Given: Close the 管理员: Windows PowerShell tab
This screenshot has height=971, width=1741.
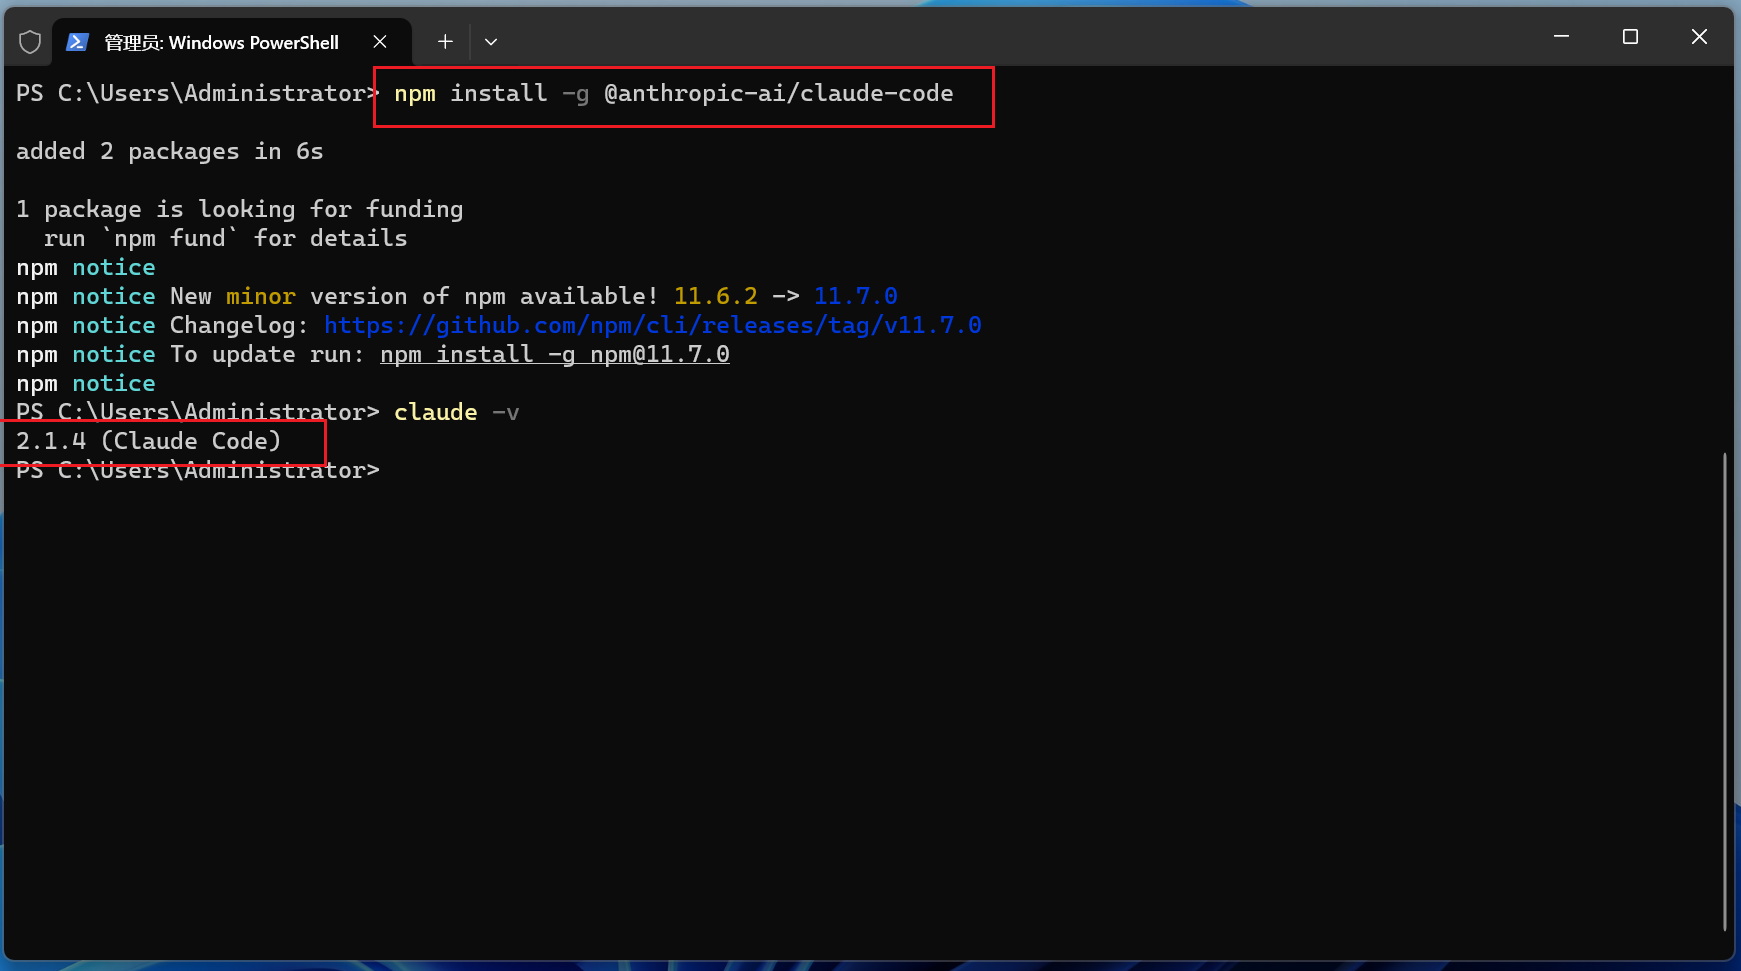Looking at the screenshot, I should point(380,42).
